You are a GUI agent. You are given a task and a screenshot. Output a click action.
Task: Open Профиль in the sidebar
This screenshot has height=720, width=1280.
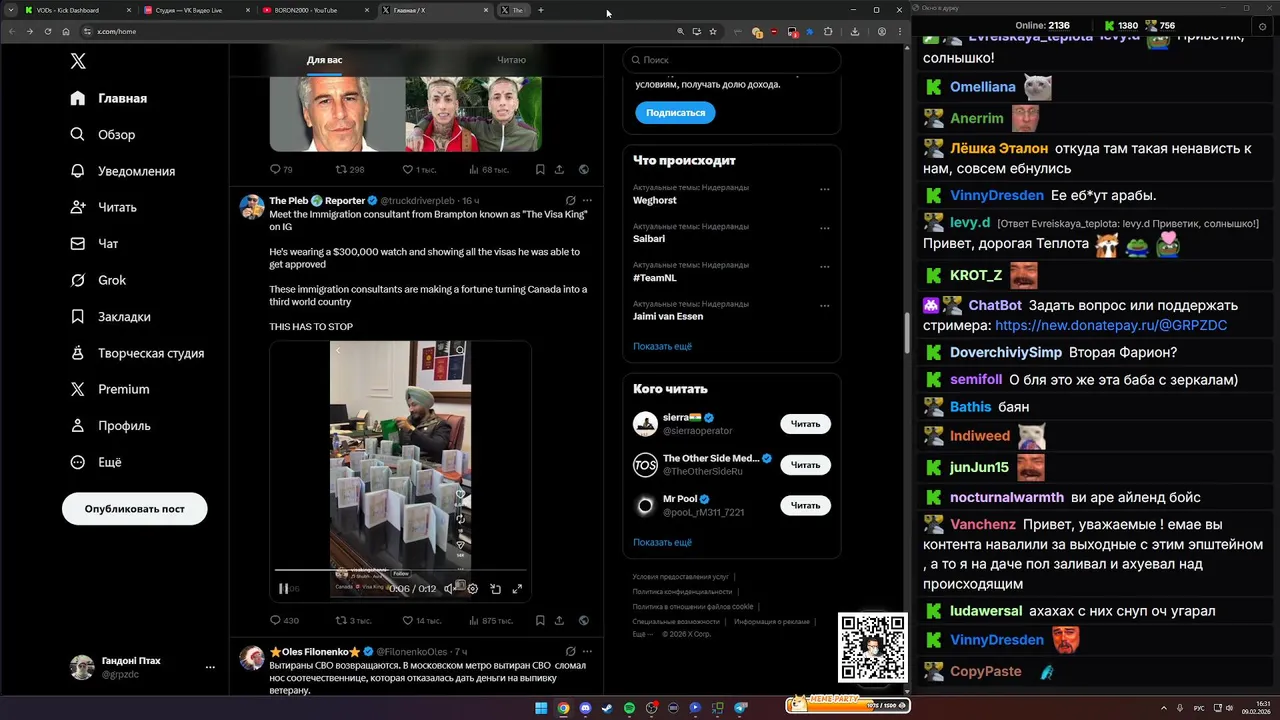click(x=111, y=425)
